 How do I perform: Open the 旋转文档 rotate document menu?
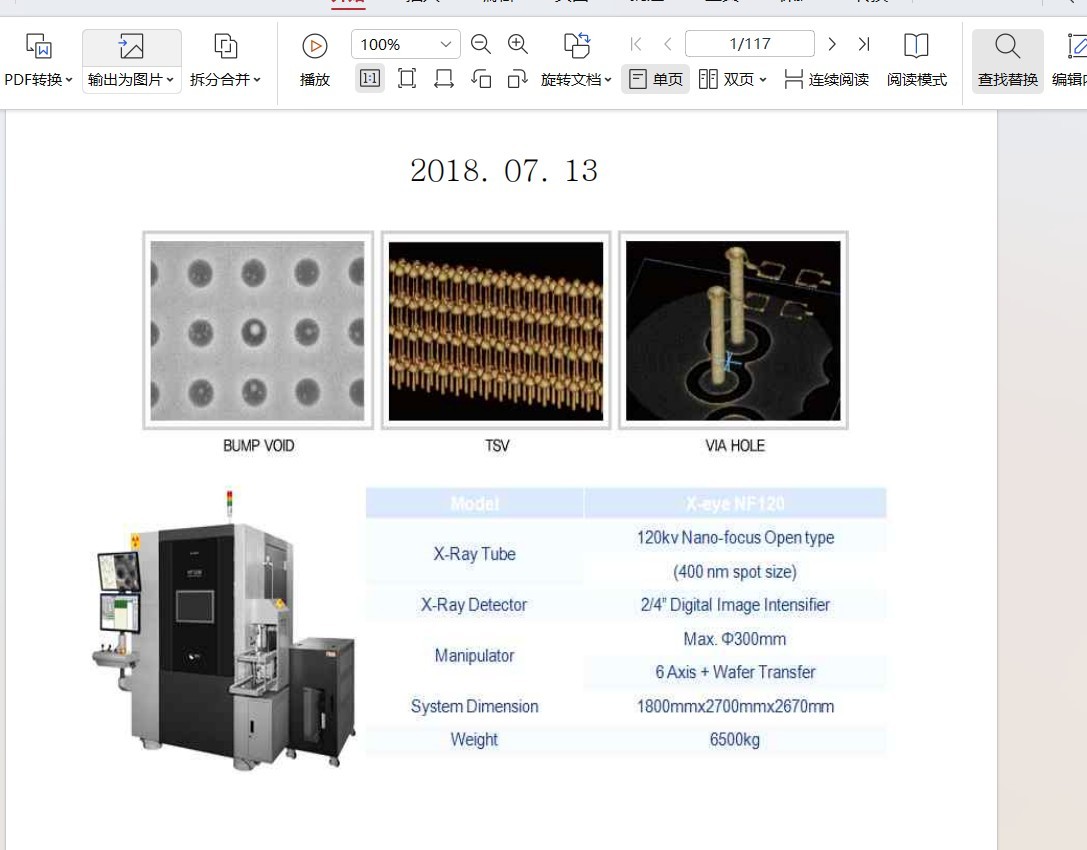(x=576, y=61)
